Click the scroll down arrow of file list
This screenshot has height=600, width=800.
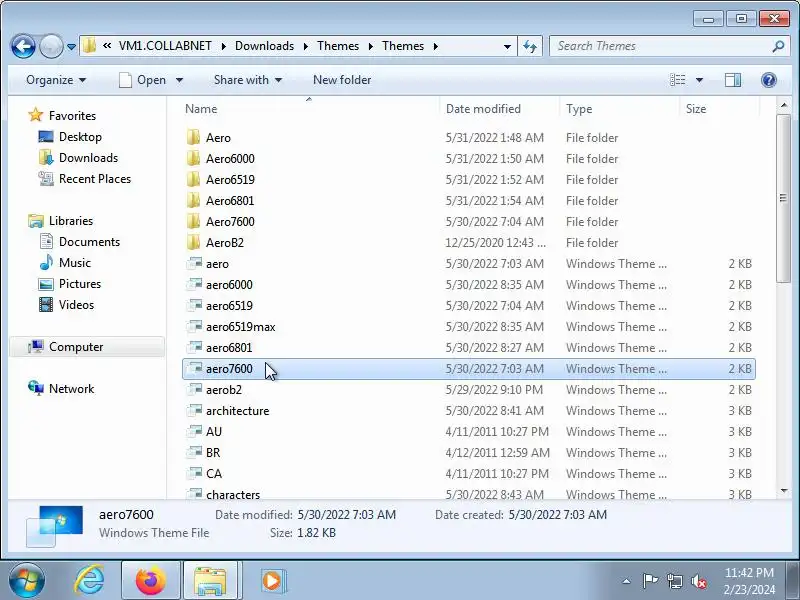pyautogui.click(x=784, y=491)
